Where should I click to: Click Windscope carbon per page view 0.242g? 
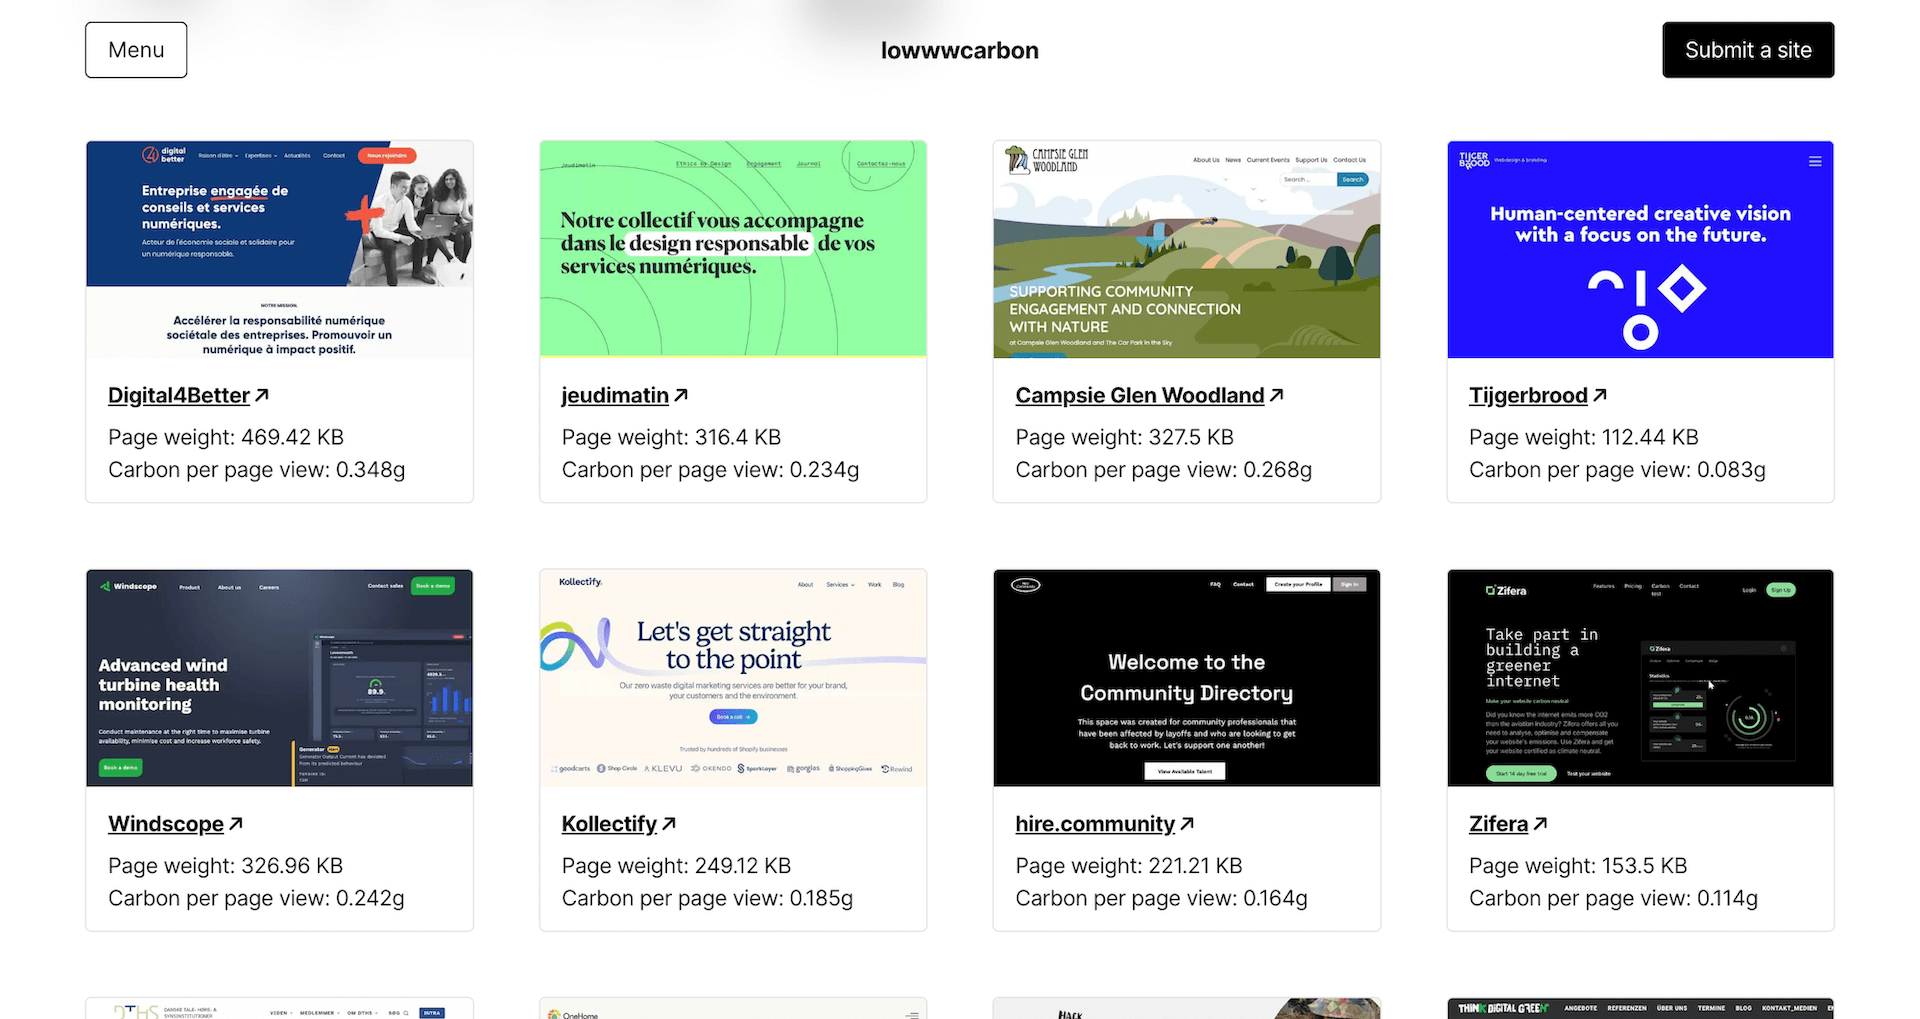tap(256, 899)
